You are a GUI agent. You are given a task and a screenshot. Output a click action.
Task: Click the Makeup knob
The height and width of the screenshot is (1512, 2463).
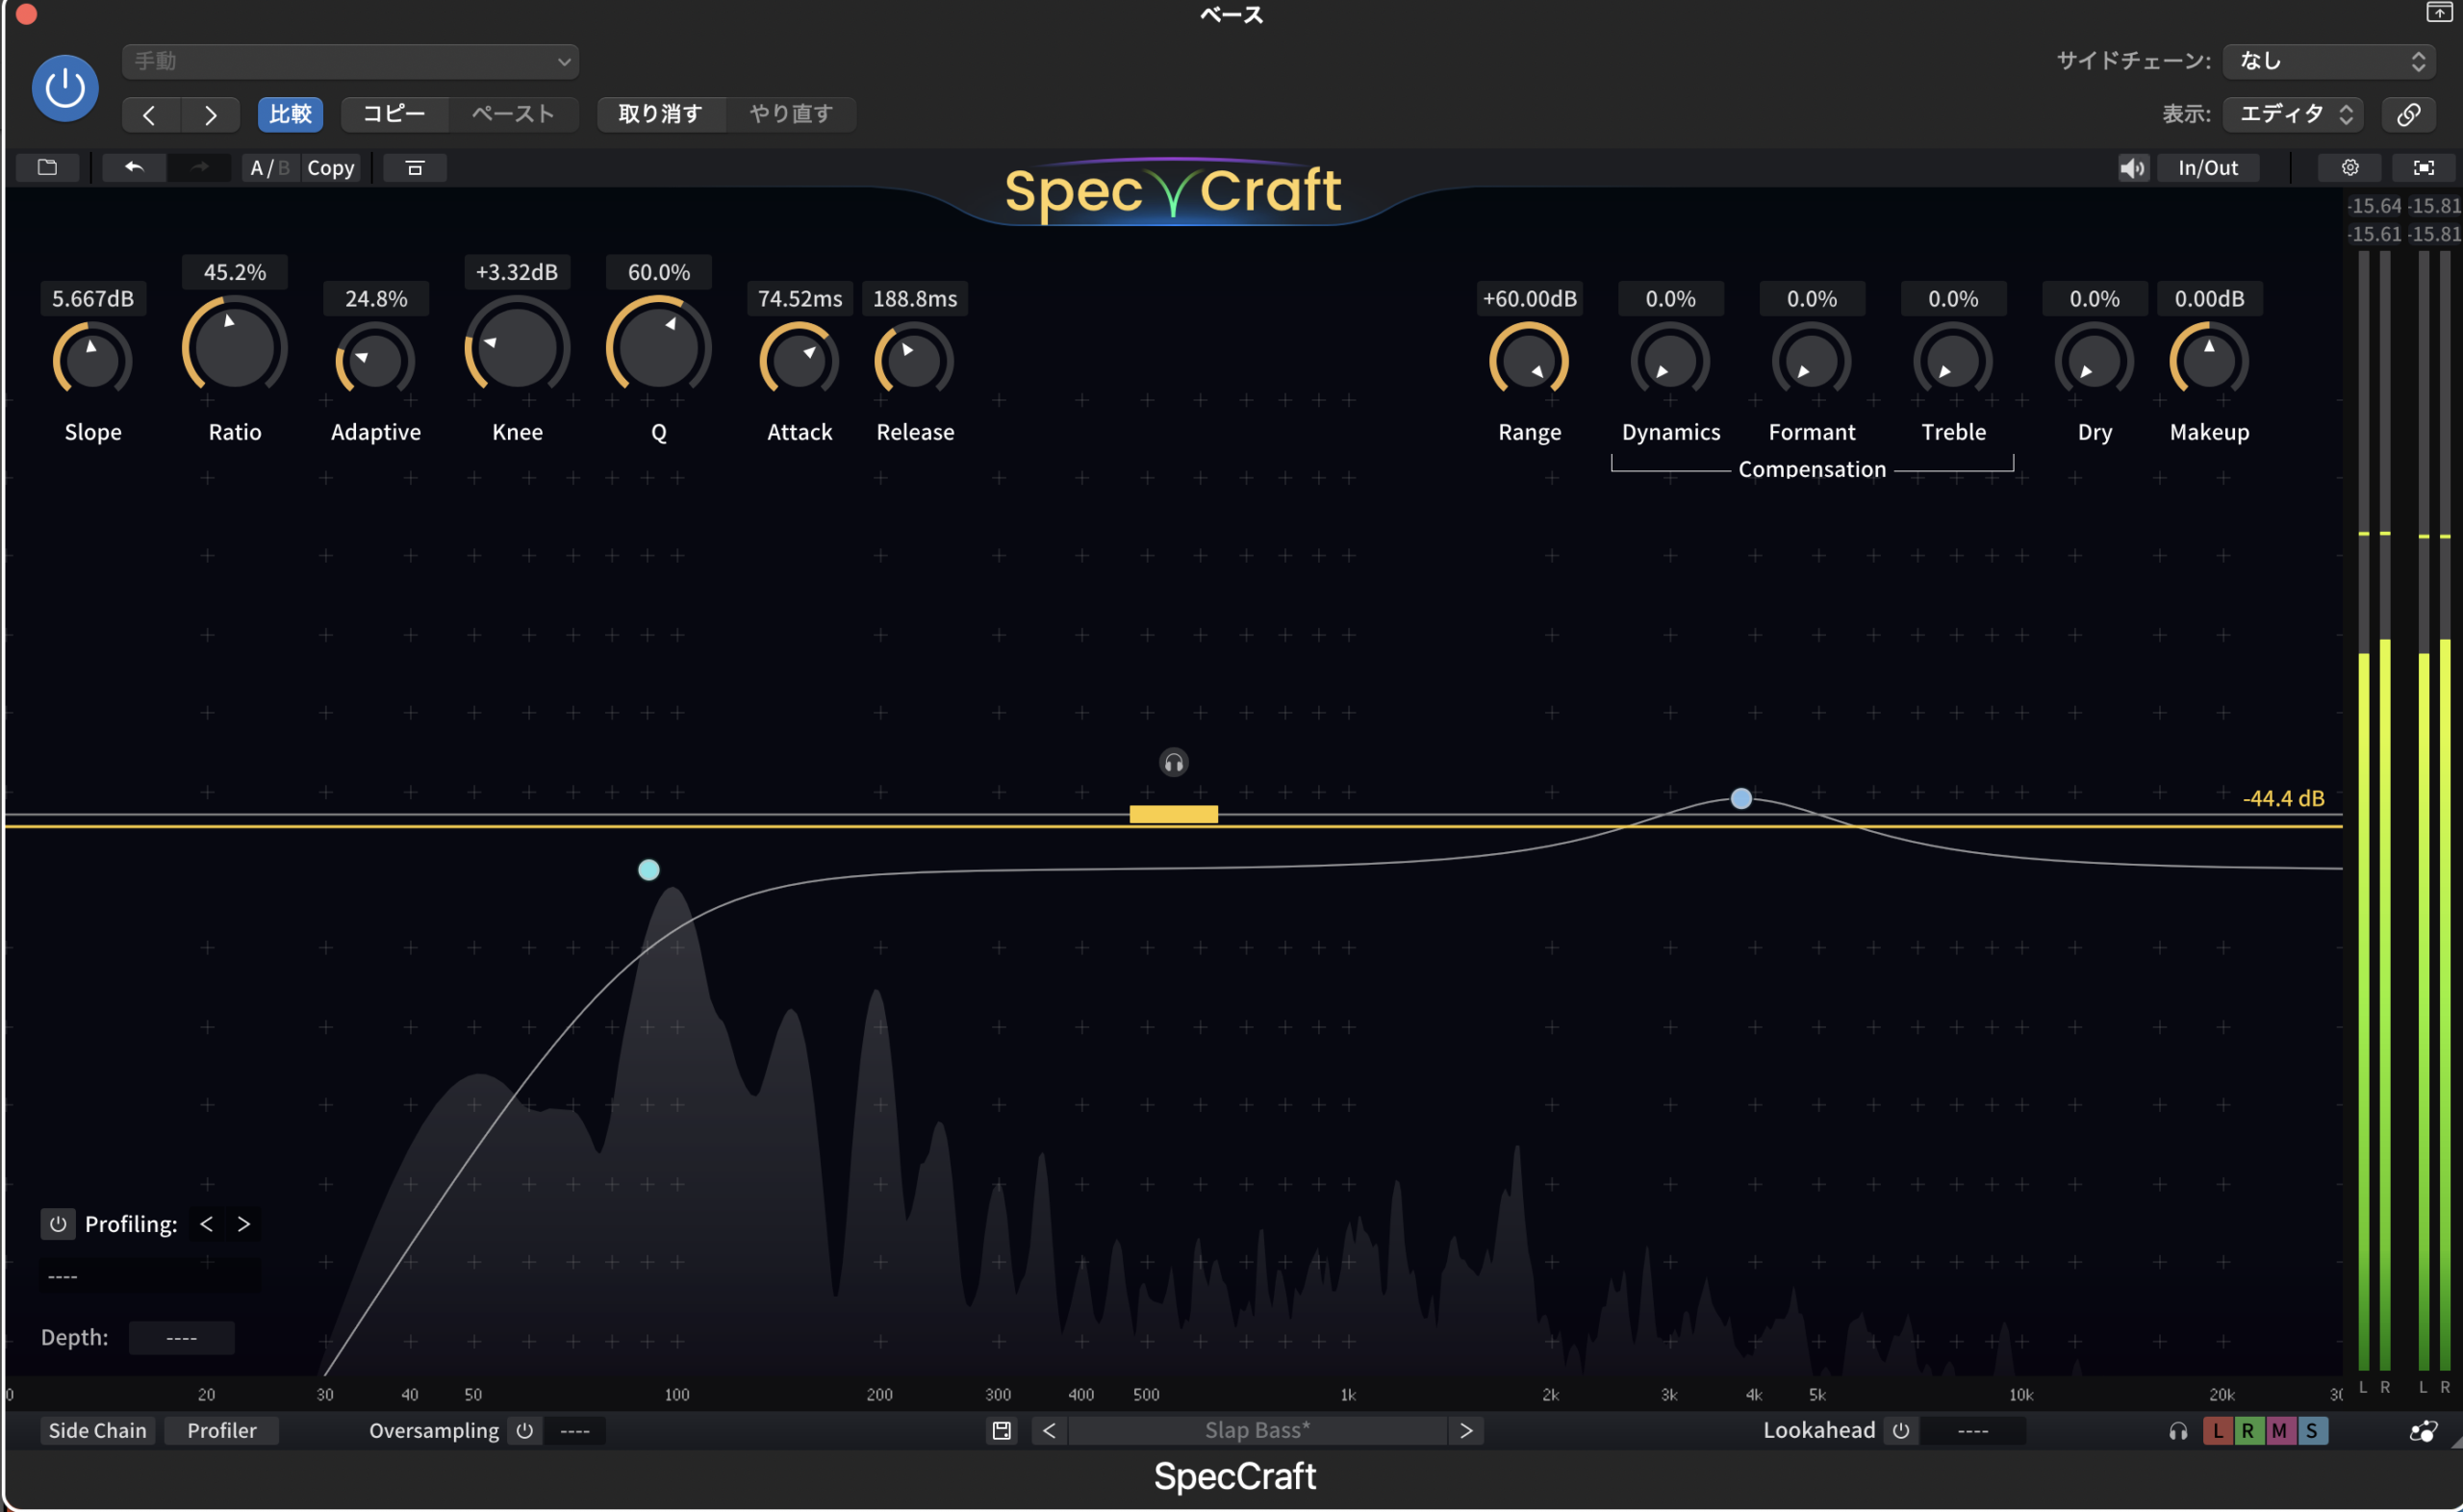2209,361
